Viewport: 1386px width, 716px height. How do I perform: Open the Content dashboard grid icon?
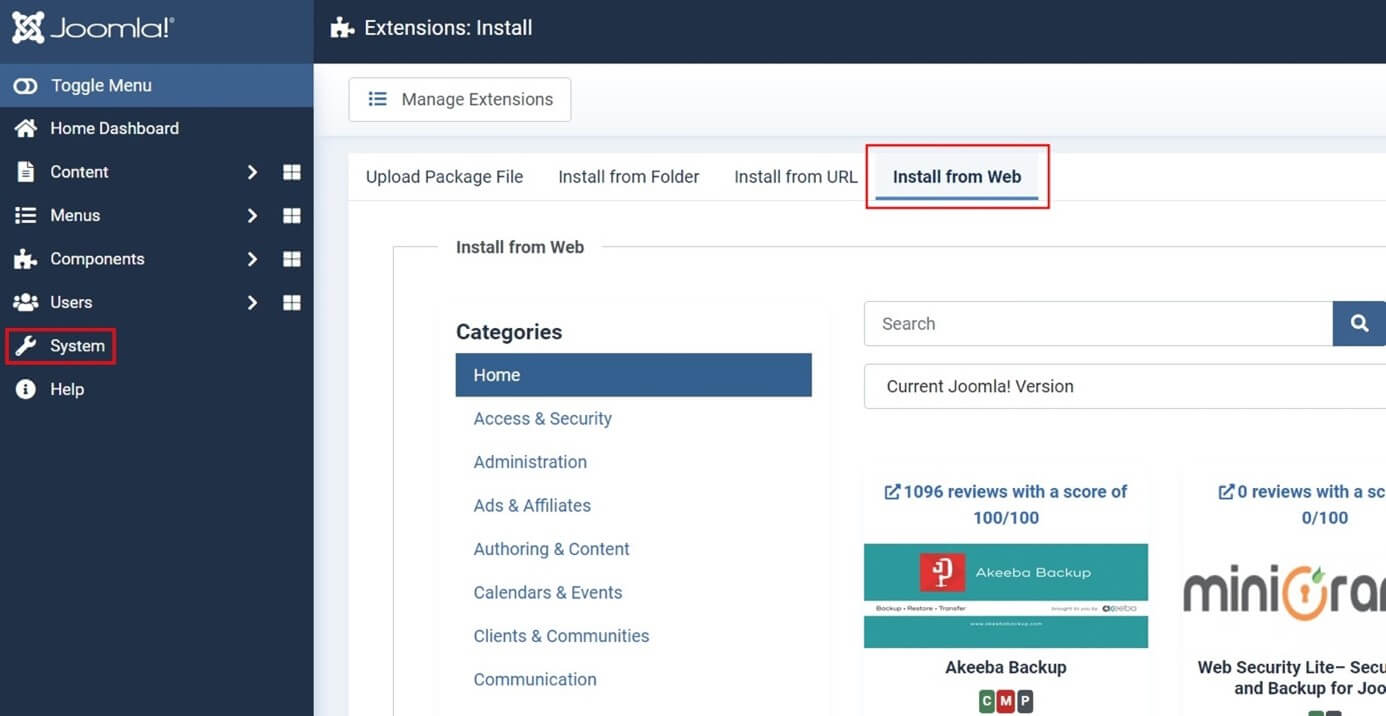[x=292, y=172]
